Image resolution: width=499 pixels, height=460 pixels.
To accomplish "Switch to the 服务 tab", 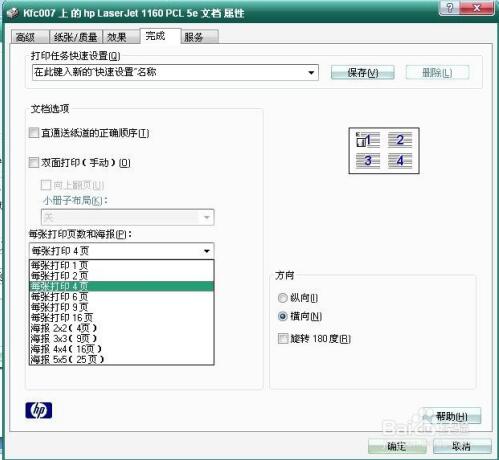I will (200, 37).
